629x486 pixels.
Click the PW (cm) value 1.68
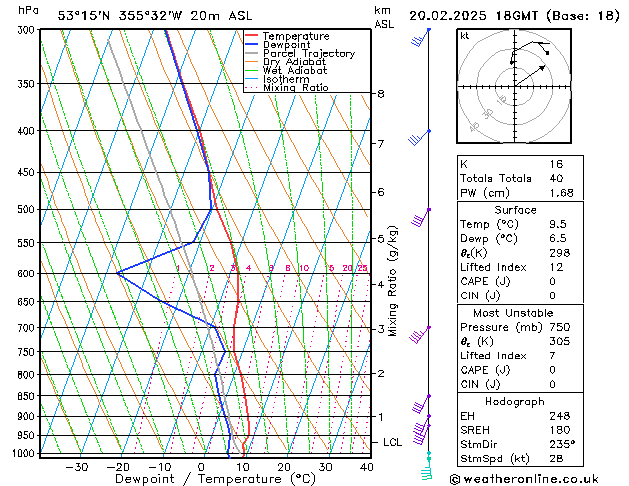[x=561, y=193]
